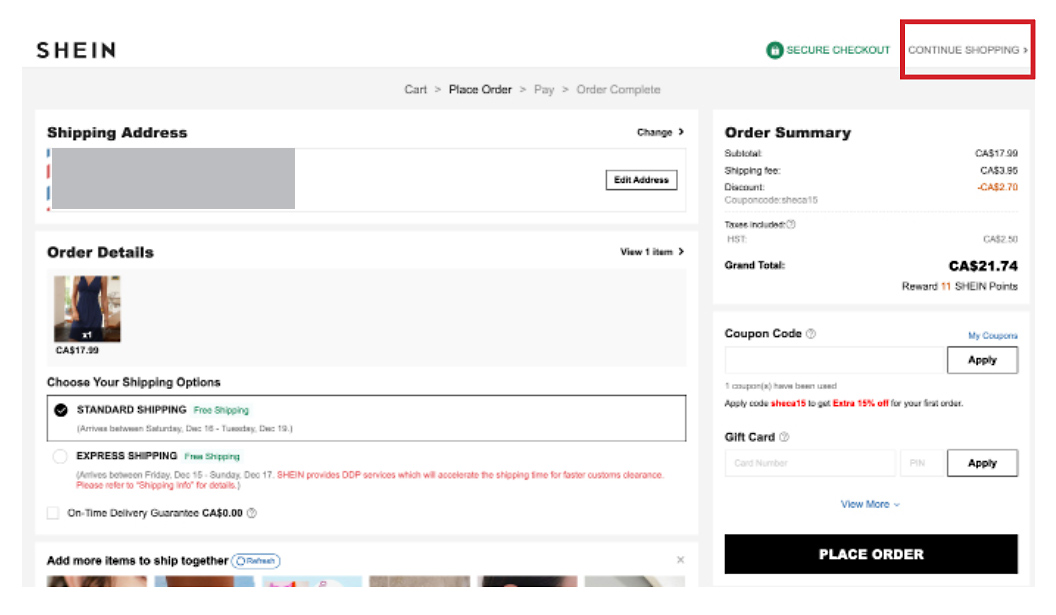Image resolution: width=1056 pixels, height=615 pixels.
Task: Click the coupon code input field
Action: coord(835,360)
